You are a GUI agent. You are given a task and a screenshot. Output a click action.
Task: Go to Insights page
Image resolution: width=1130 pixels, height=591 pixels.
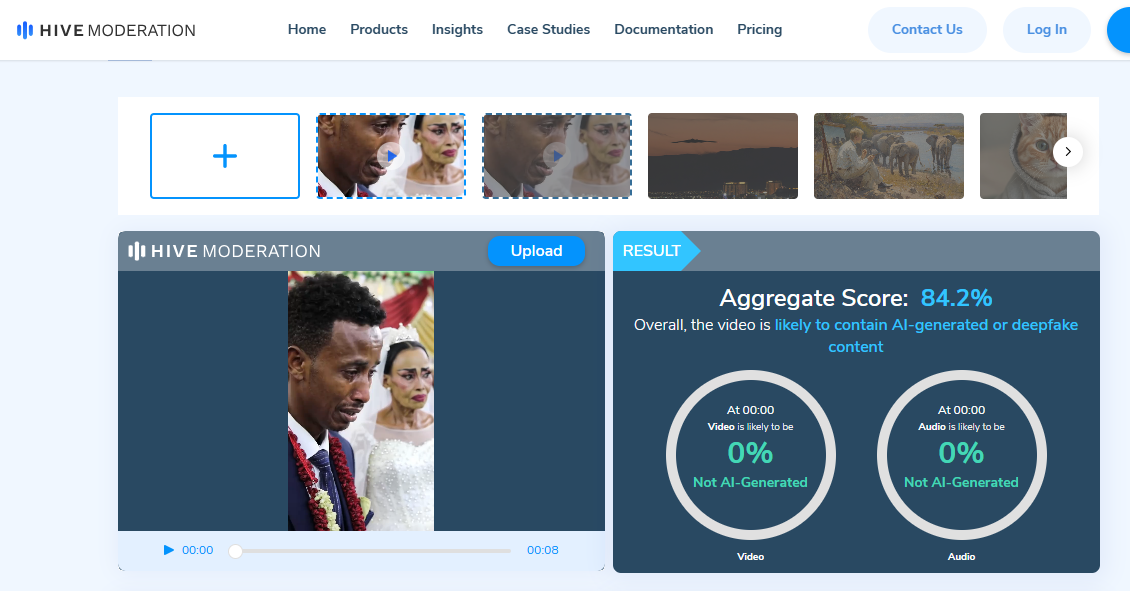[457, 30]
